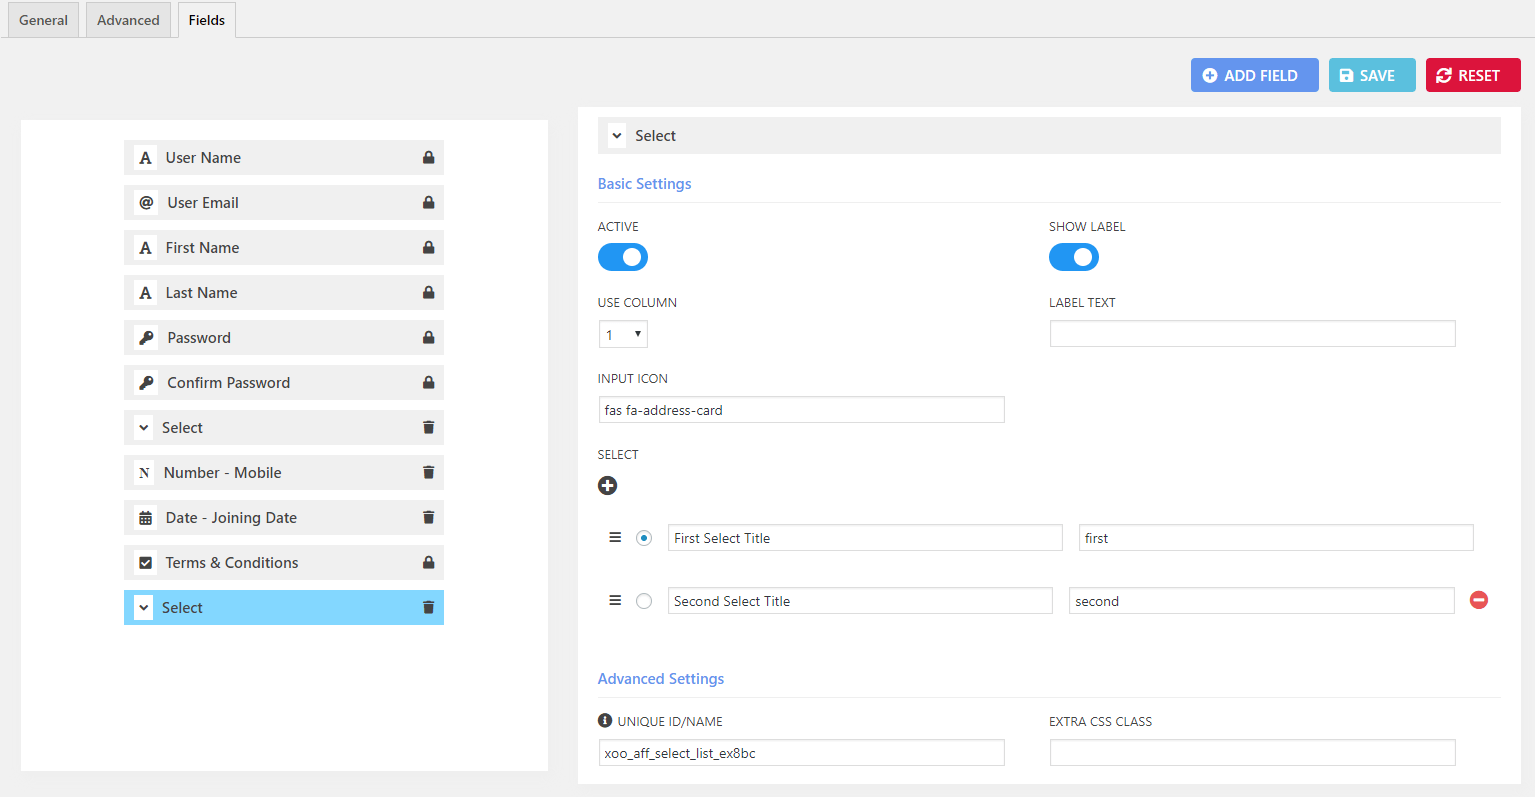Click trash icon on Date - Joining Date
Viewport: 1535px width, 797px height.
click(428, 517)
